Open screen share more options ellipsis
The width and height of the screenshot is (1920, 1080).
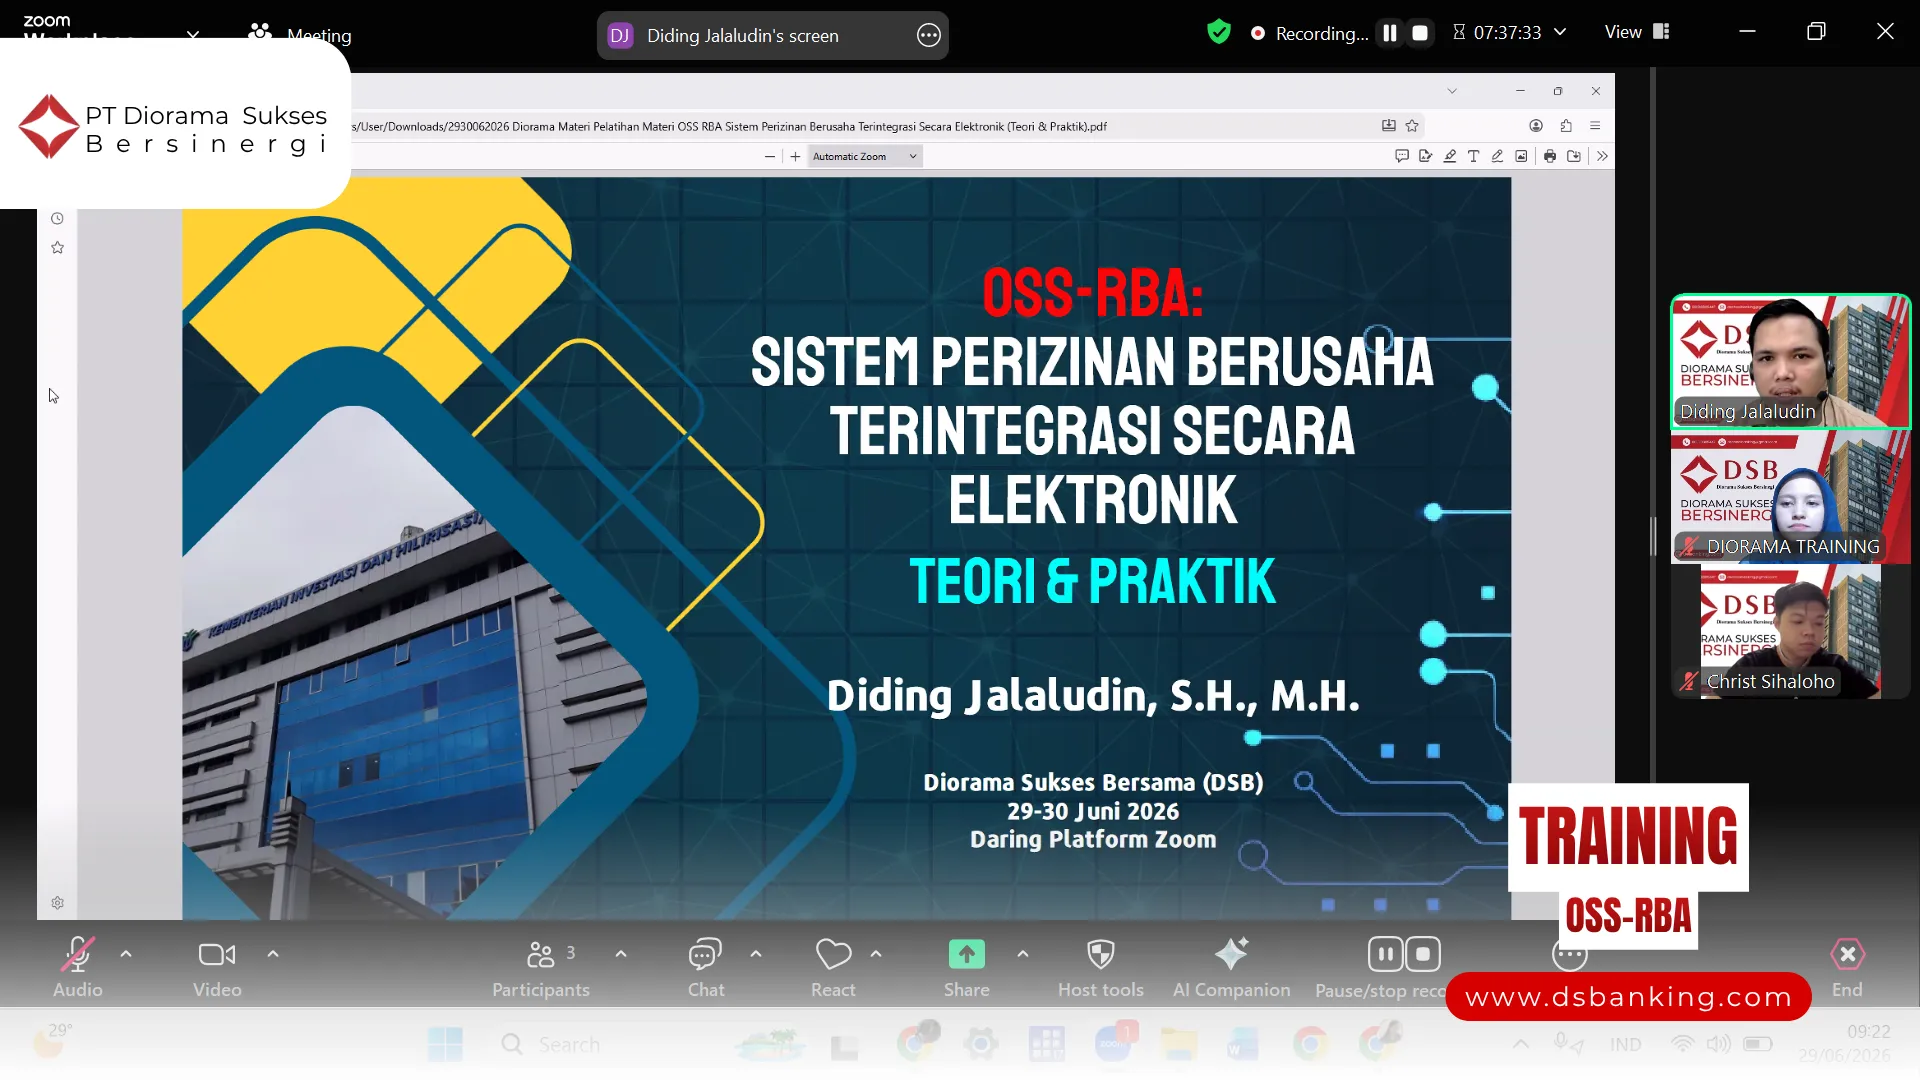[928, 36]
